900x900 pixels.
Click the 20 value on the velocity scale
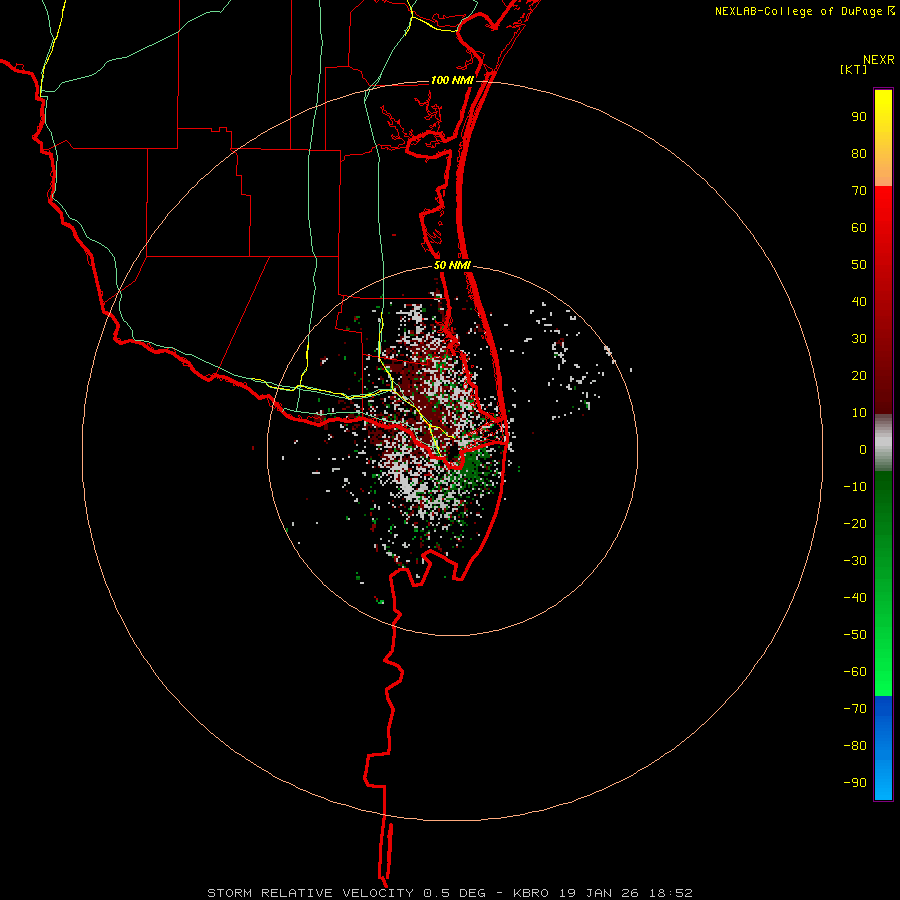[x=859, y=375]
